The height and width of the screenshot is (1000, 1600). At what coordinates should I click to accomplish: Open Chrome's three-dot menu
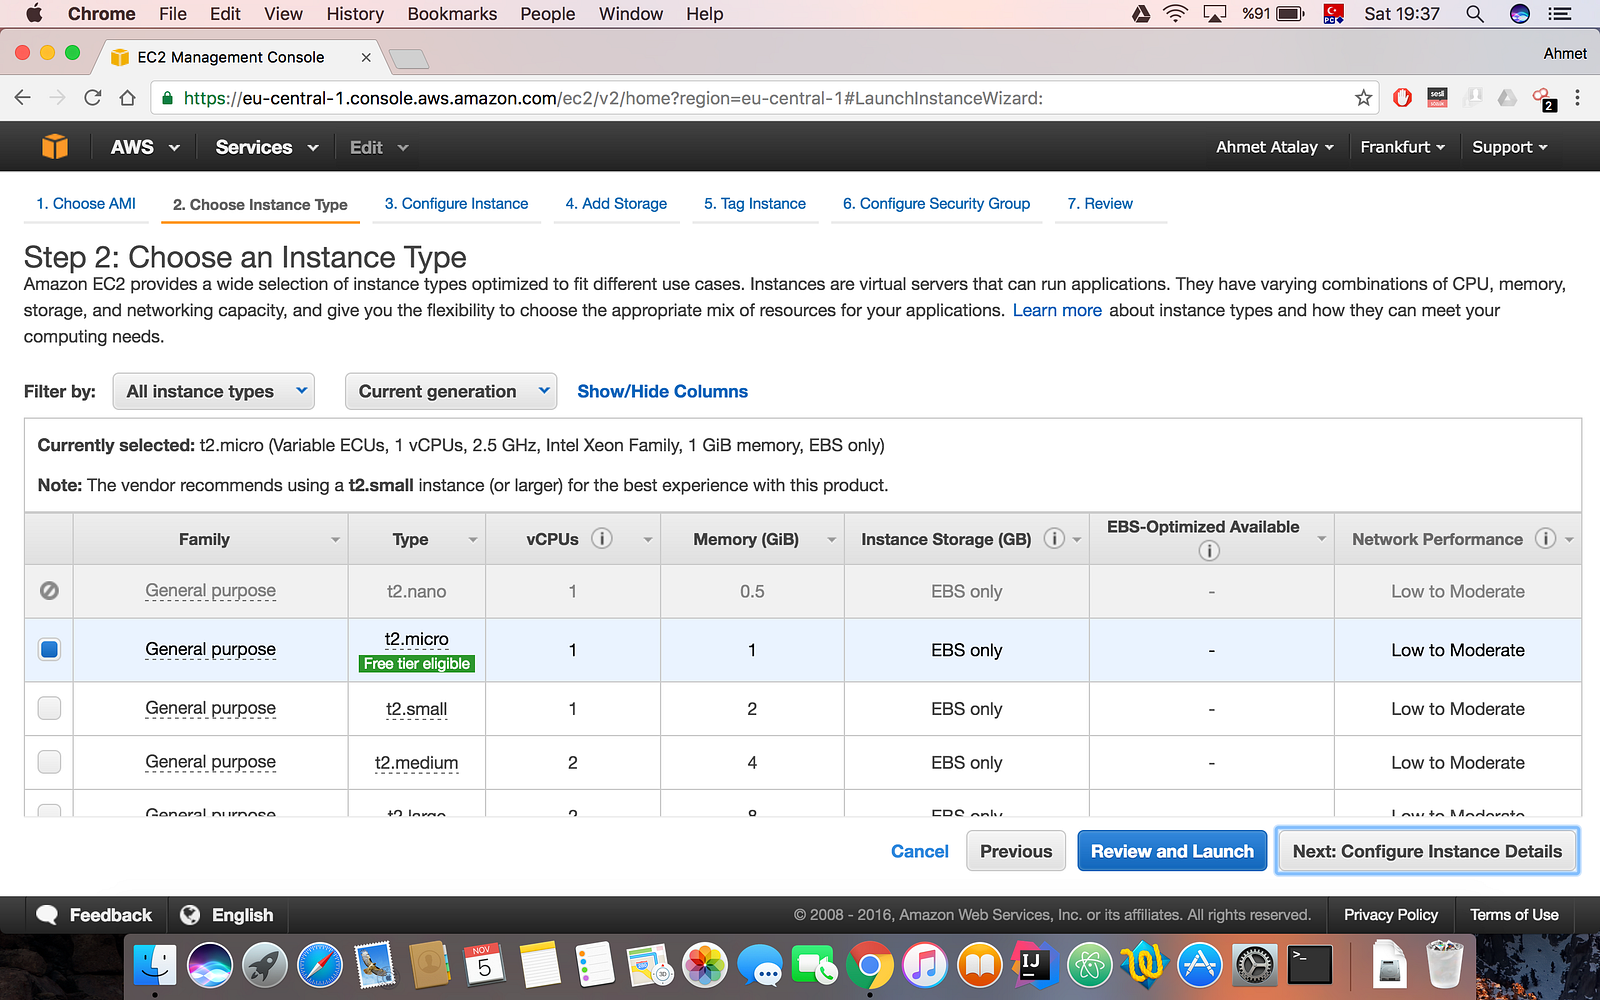pyautogui.click(x=1577, y=98)
